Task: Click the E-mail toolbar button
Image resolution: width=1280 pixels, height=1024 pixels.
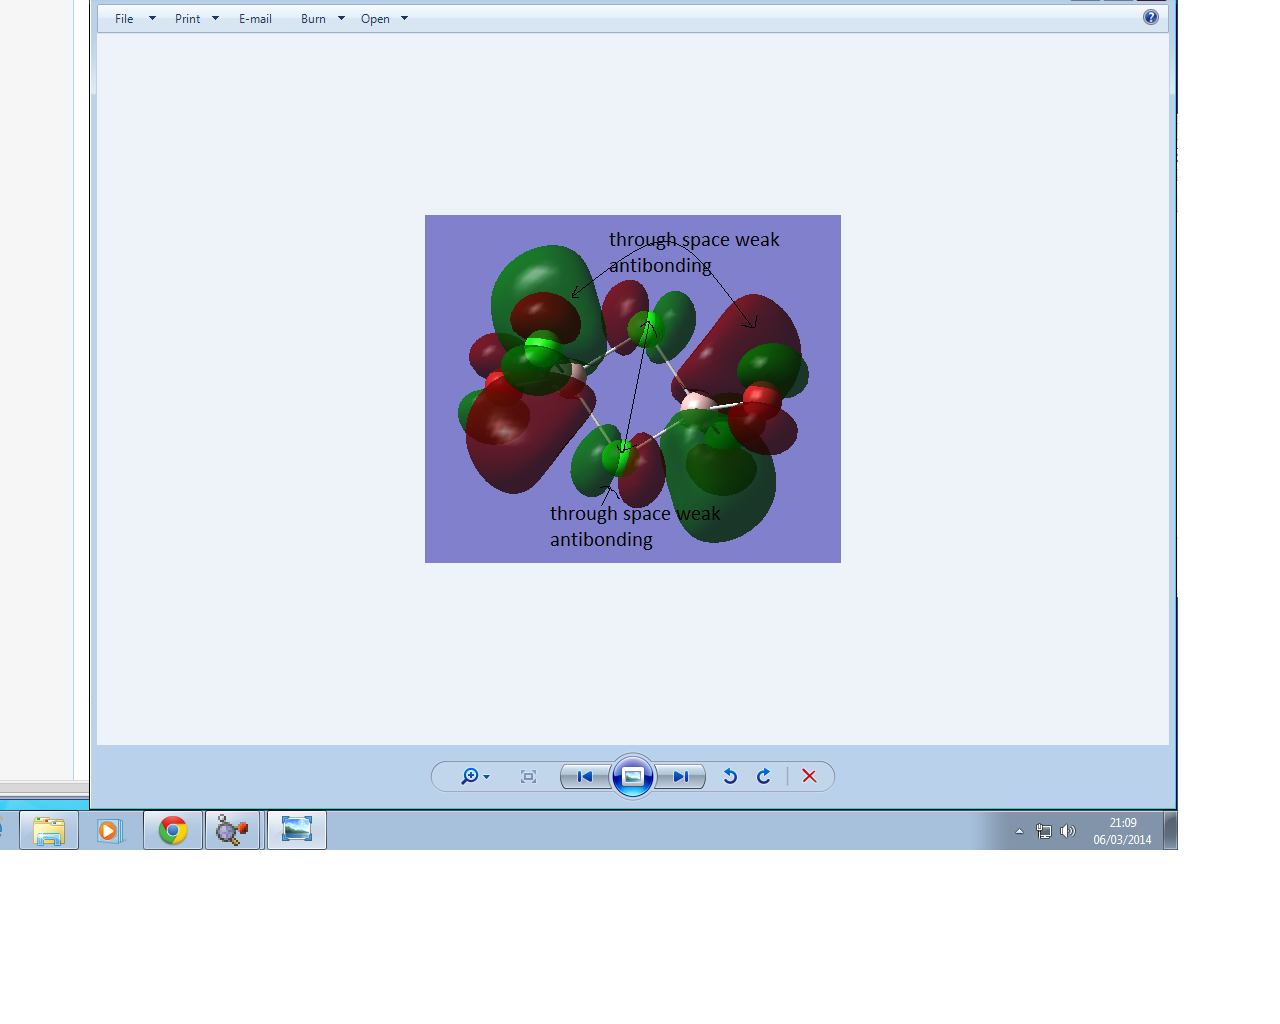Action: 255,19
